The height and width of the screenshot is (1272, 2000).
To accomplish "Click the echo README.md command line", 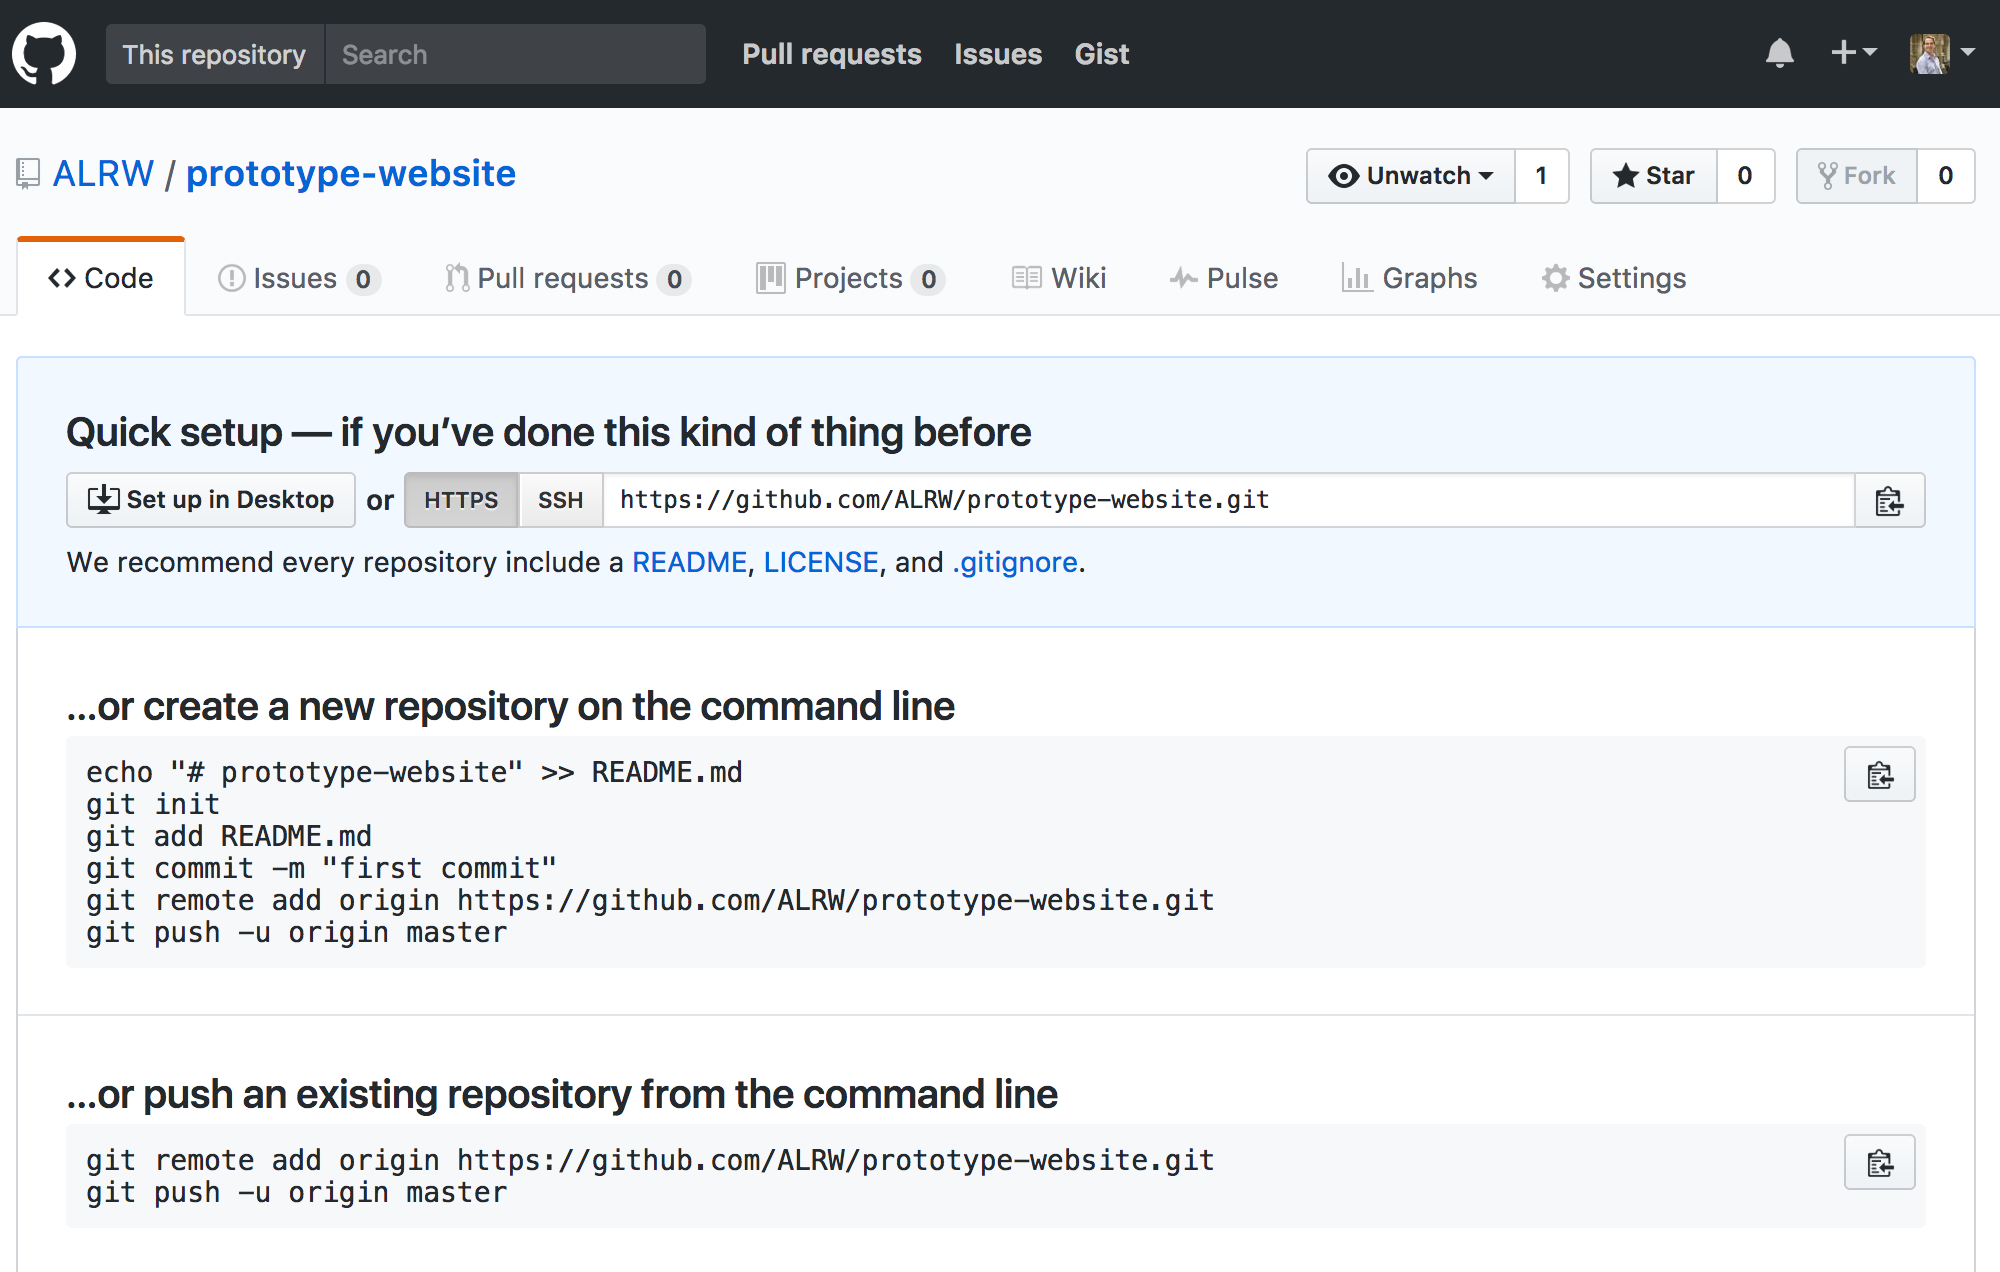I will coord(414,772).
